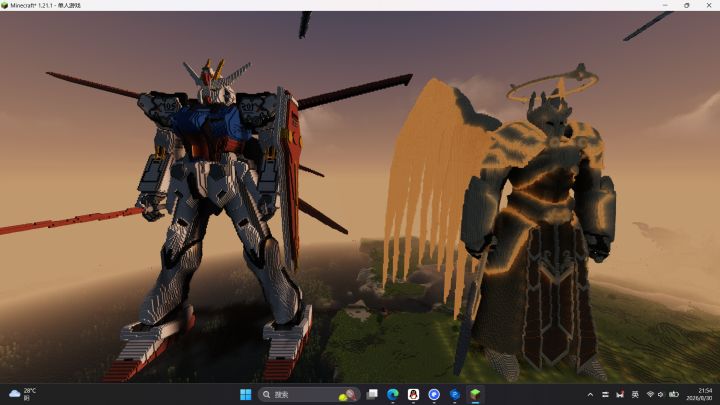Open the weather widget showing 28°C

coord(22,394)
